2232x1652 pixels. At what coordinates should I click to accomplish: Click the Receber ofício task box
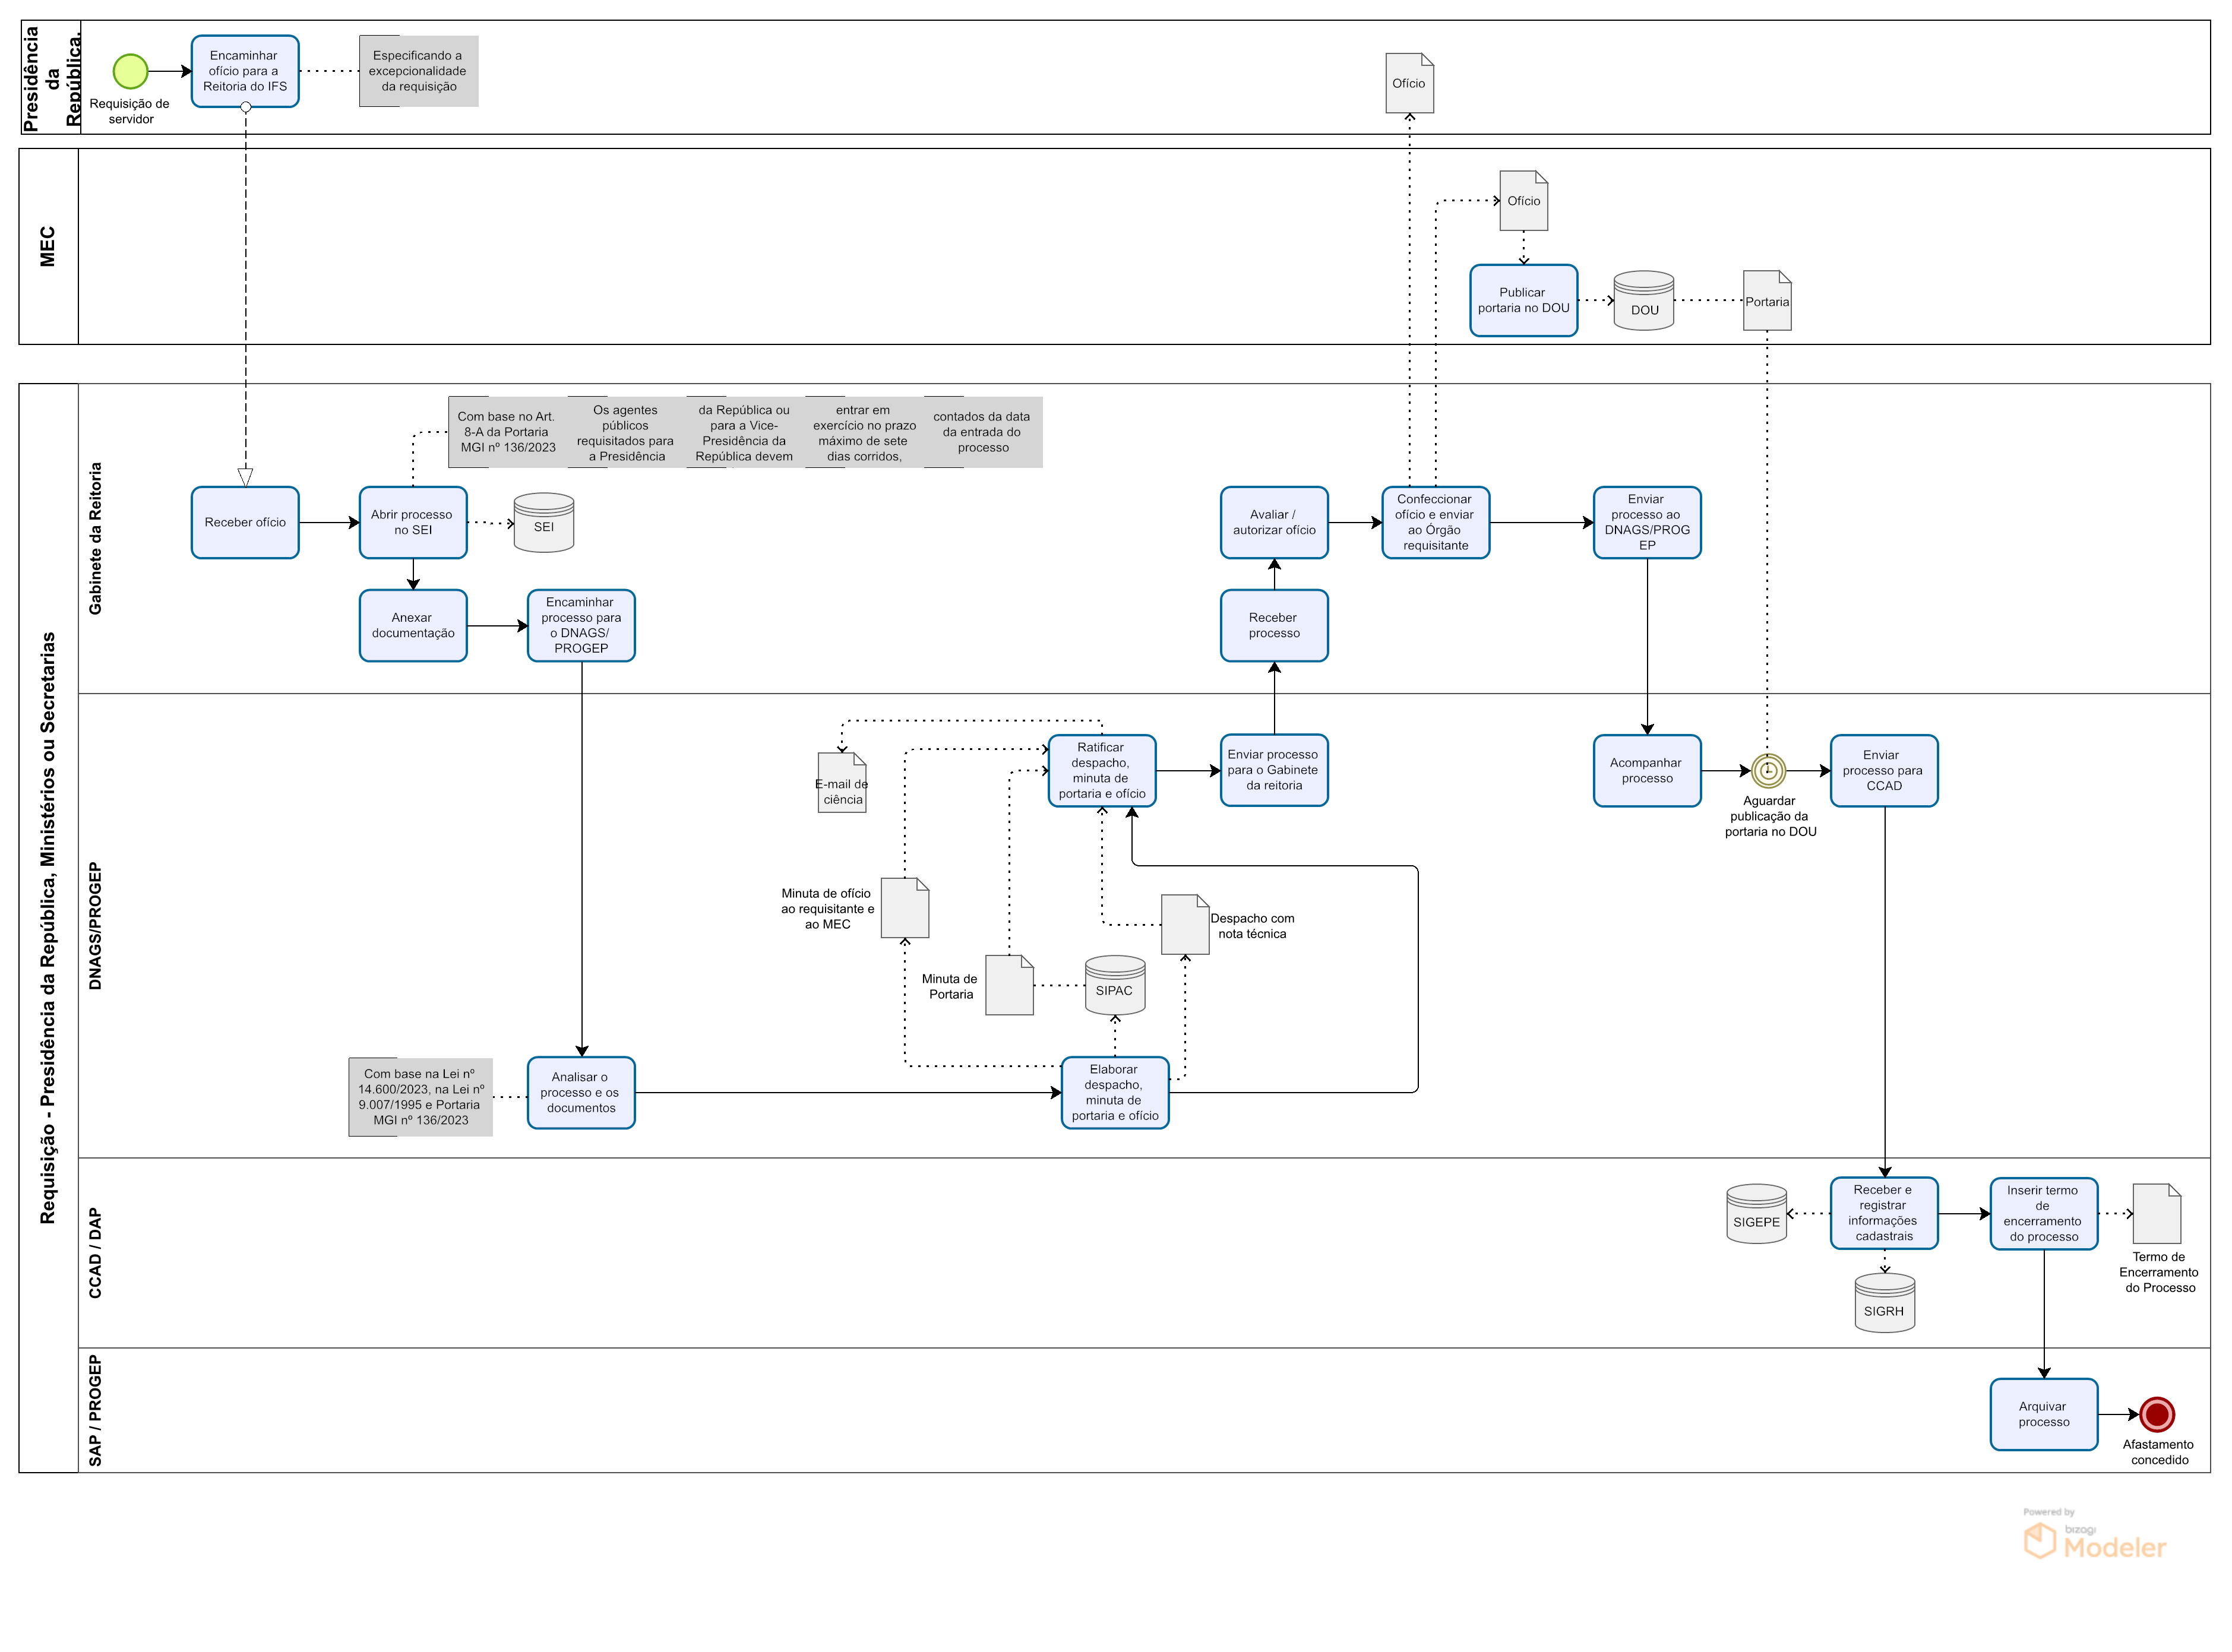tap(245, 523)
